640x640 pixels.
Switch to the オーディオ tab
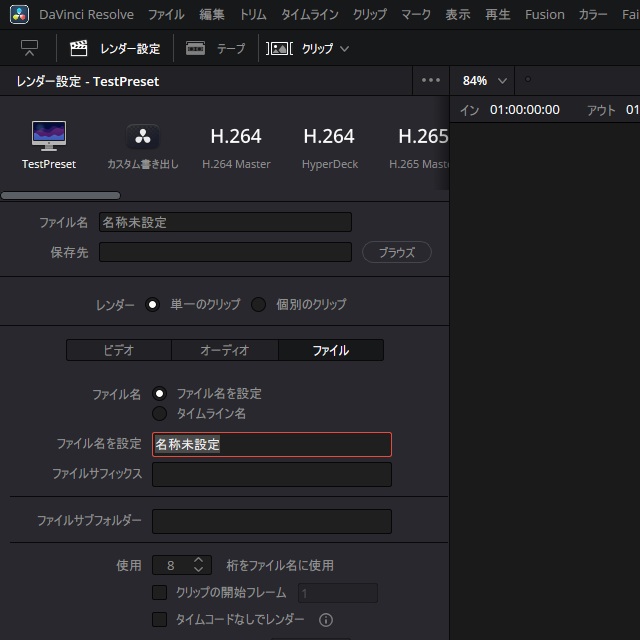[x=224, y=350]
